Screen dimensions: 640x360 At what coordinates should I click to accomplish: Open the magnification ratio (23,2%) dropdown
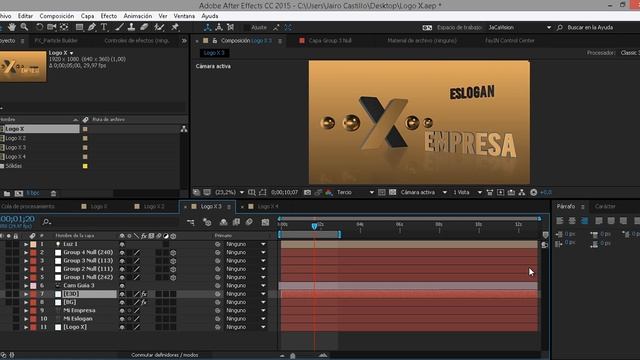click(x=230, y=192)
